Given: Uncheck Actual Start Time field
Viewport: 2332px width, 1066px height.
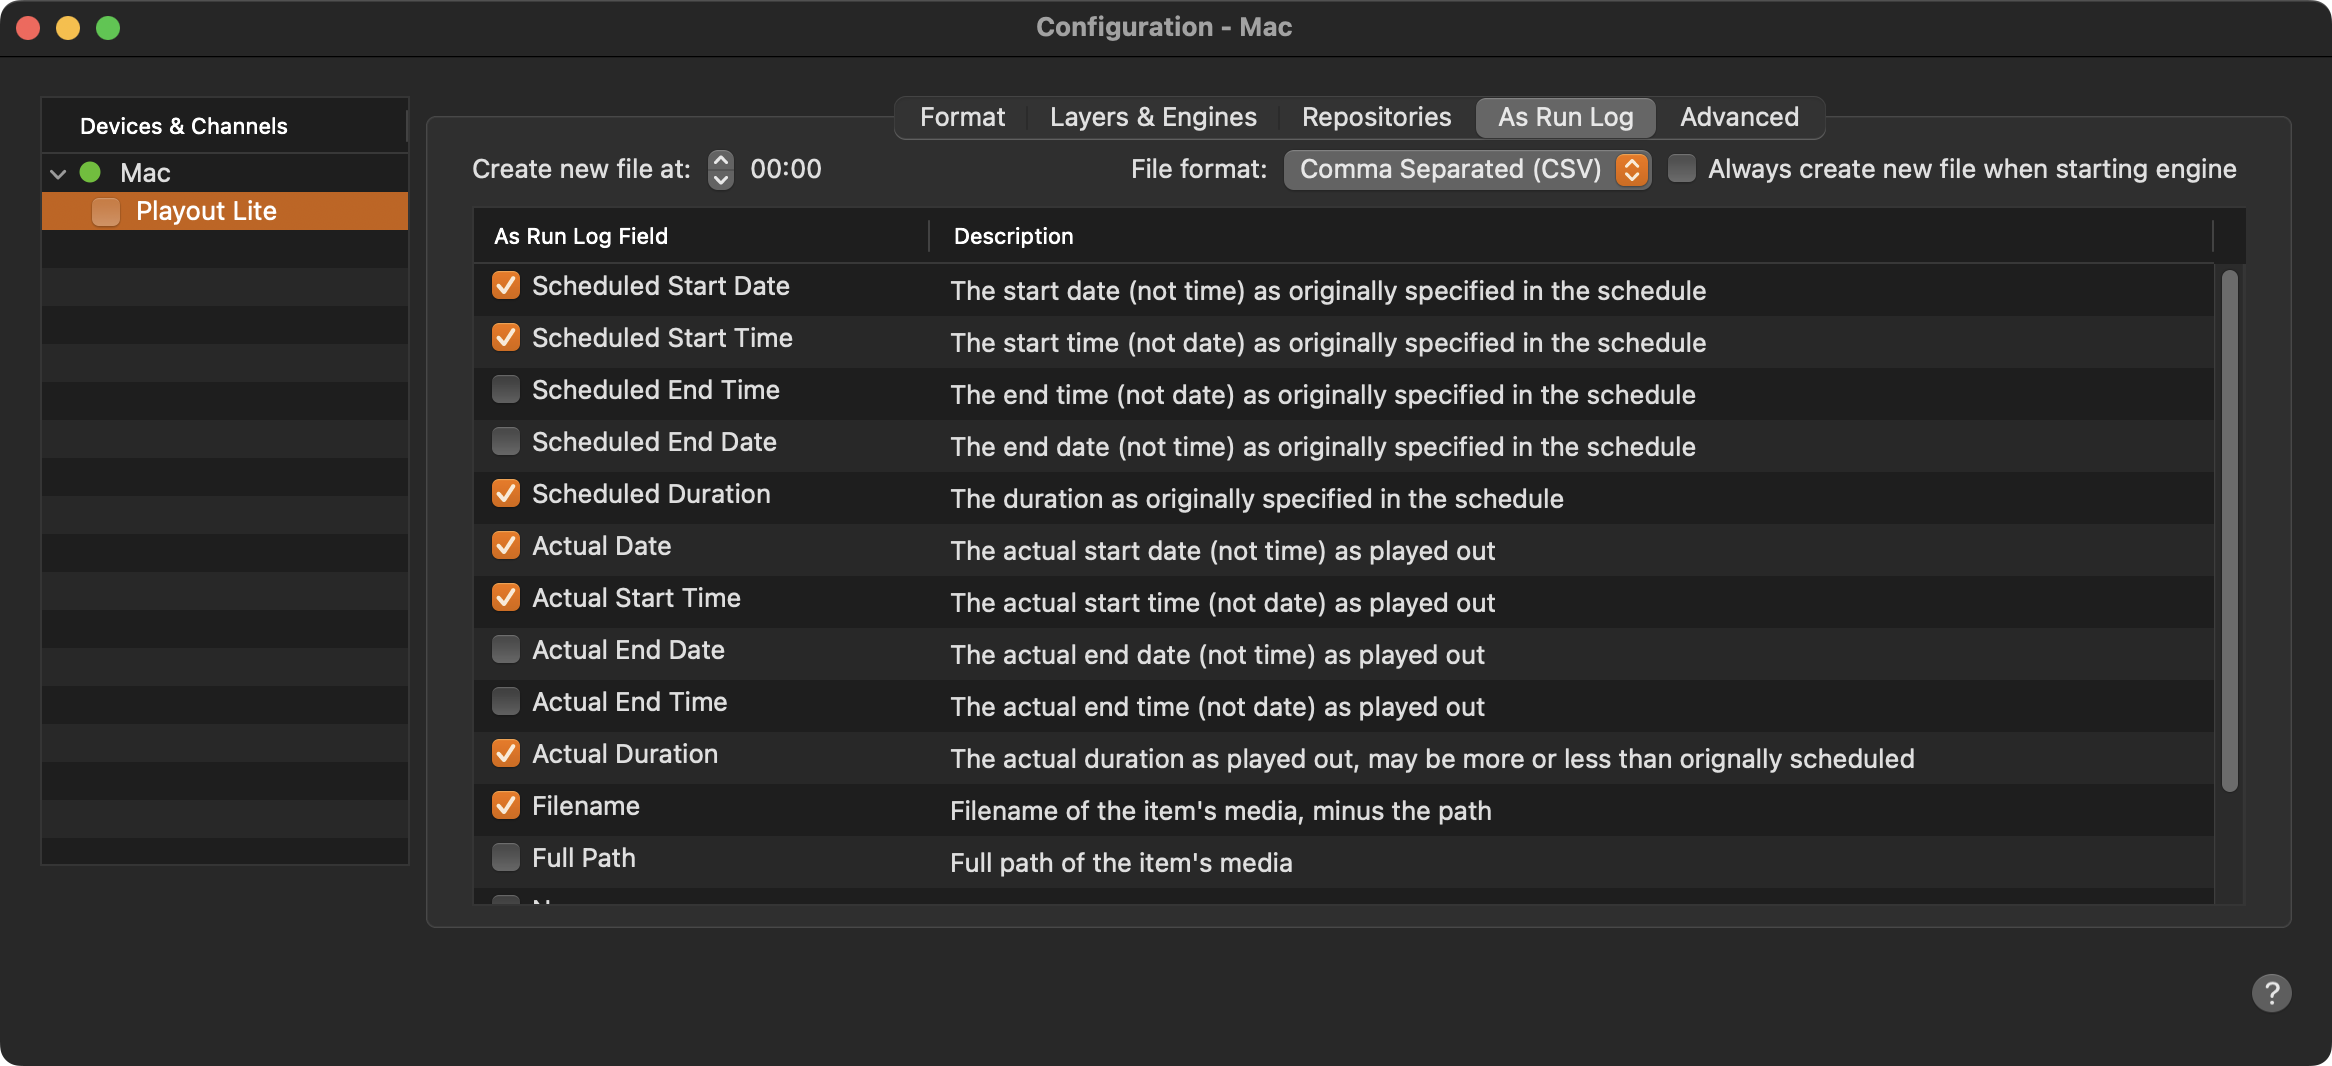Looking at the screenshot, I should point(506,597).
